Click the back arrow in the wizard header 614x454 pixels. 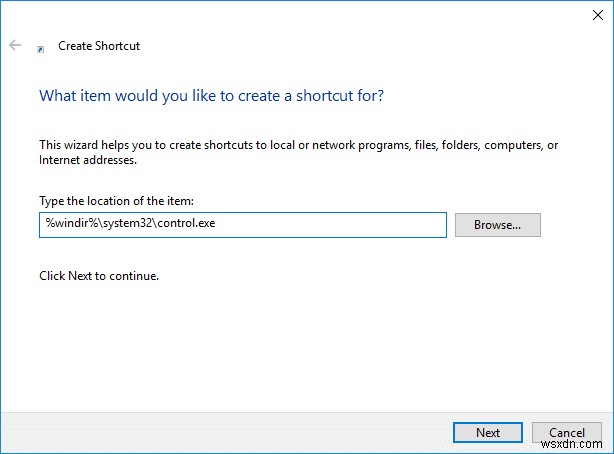(x=15, y=46)
